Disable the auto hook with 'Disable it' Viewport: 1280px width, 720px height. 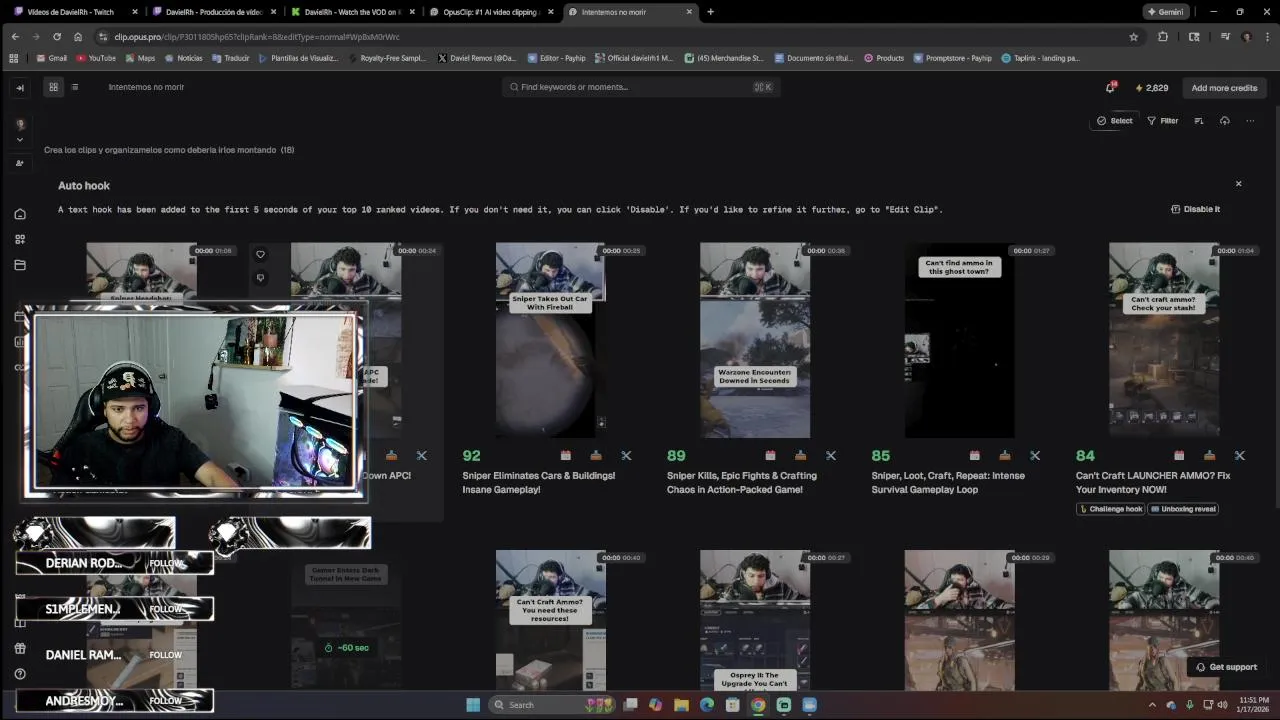pyautogui.click(x=1195, y=209)
